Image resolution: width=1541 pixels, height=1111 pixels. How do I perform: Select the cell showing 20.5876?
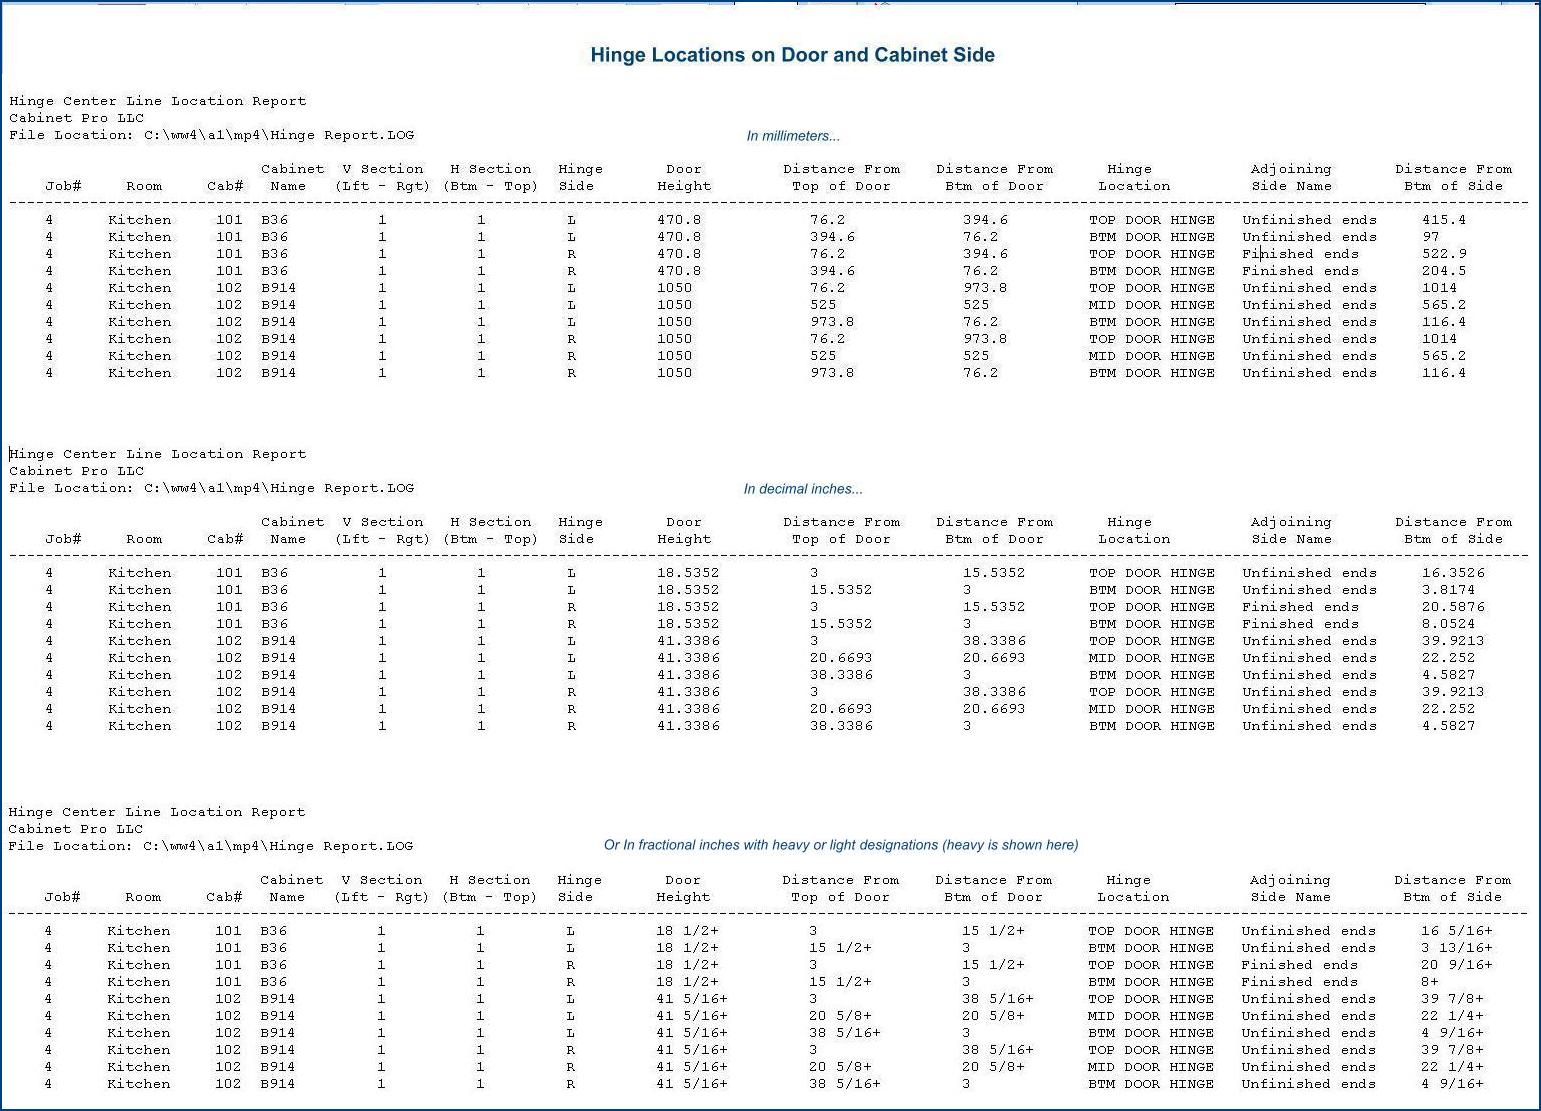[x=1453, y=607]
